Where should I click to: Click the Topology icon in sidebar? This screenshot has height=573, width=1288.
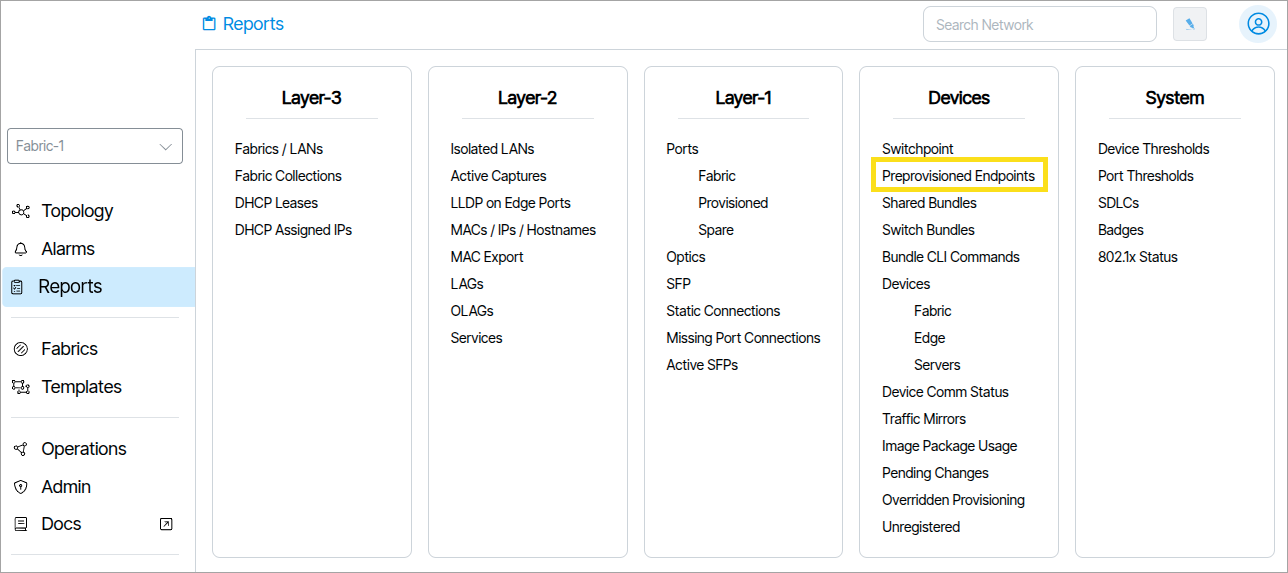pyautogui.click(x=20, y=211)
